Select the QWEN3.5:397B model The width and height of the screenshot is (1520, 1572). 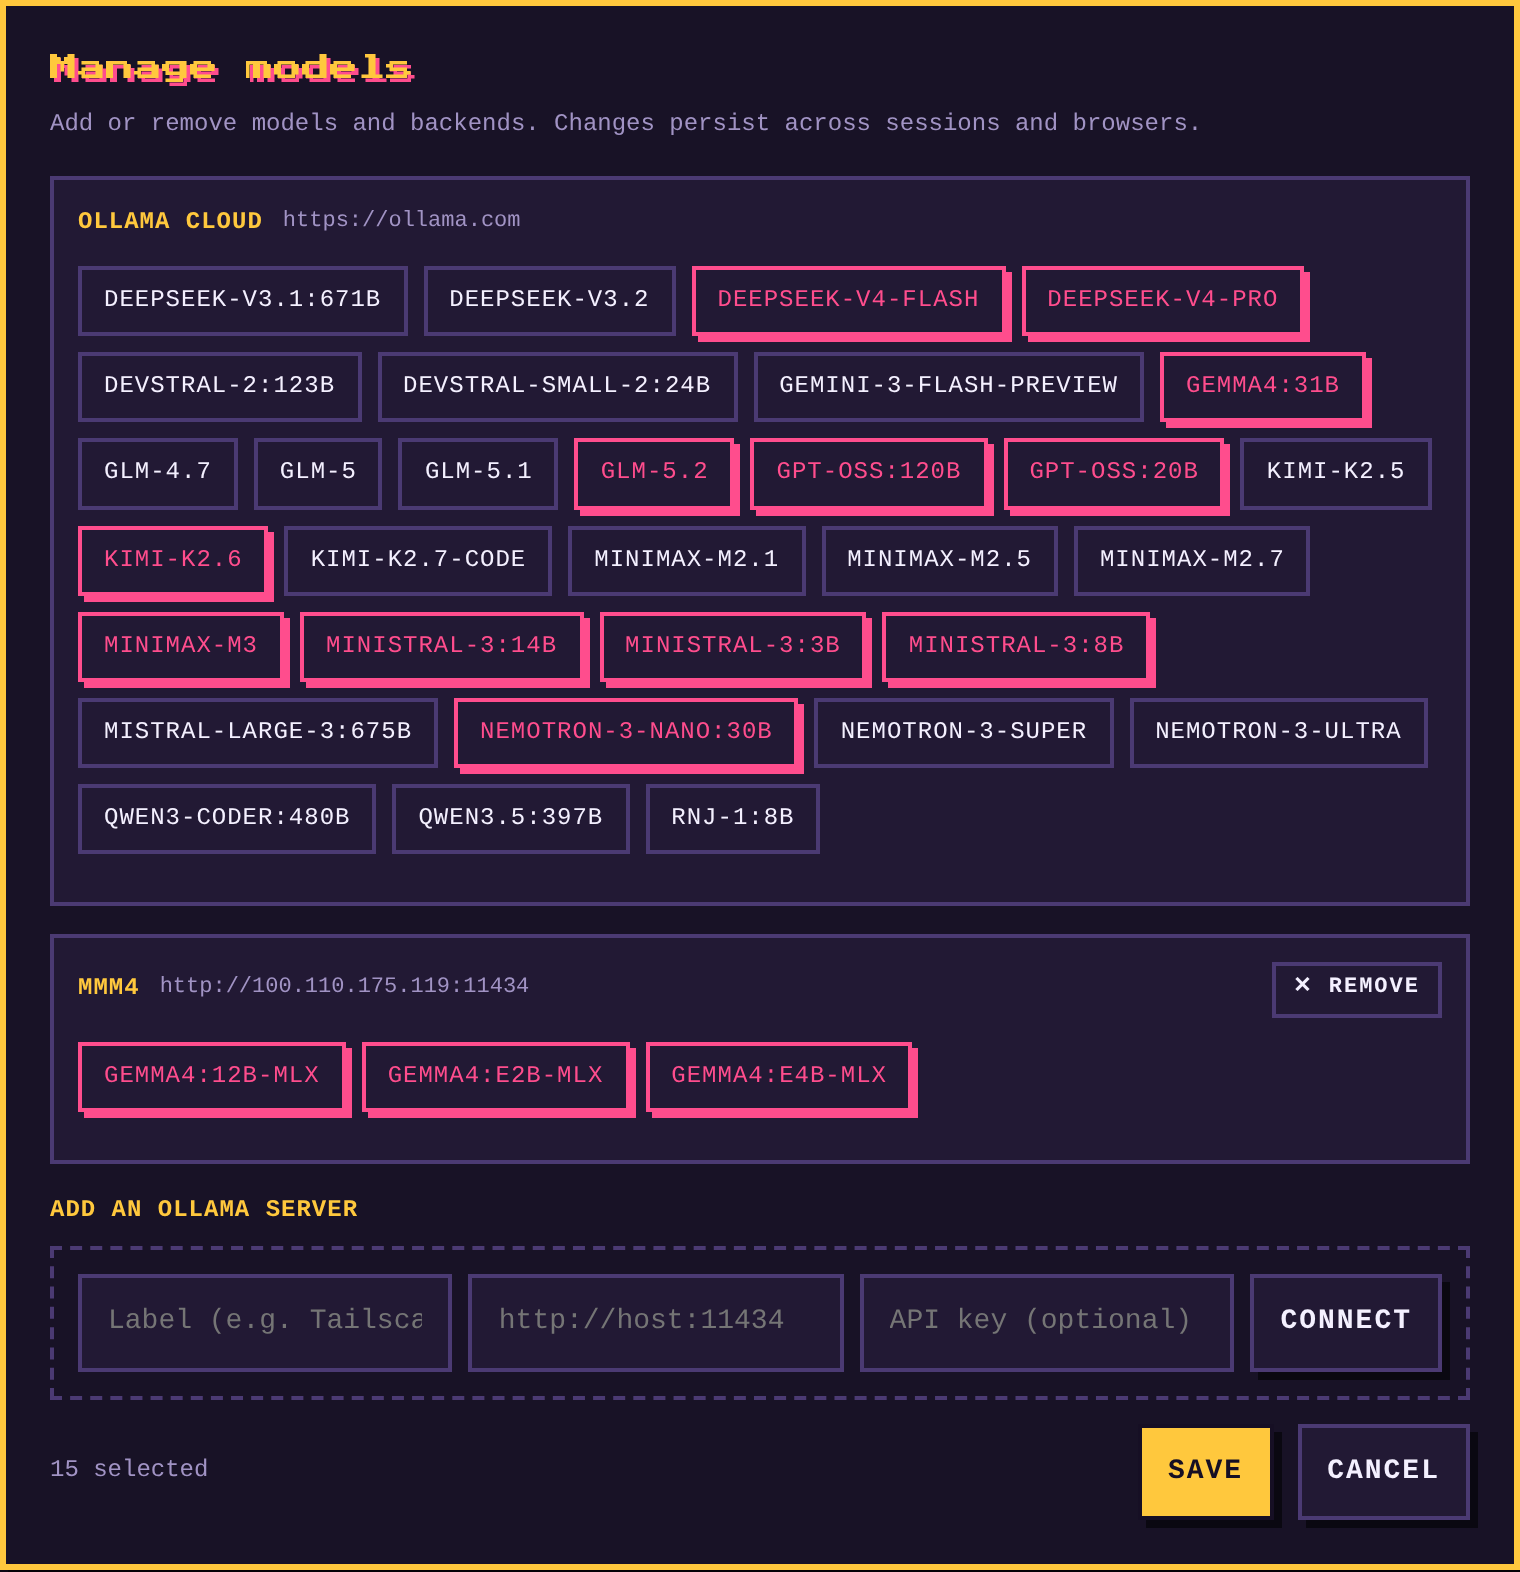[511, 818]
